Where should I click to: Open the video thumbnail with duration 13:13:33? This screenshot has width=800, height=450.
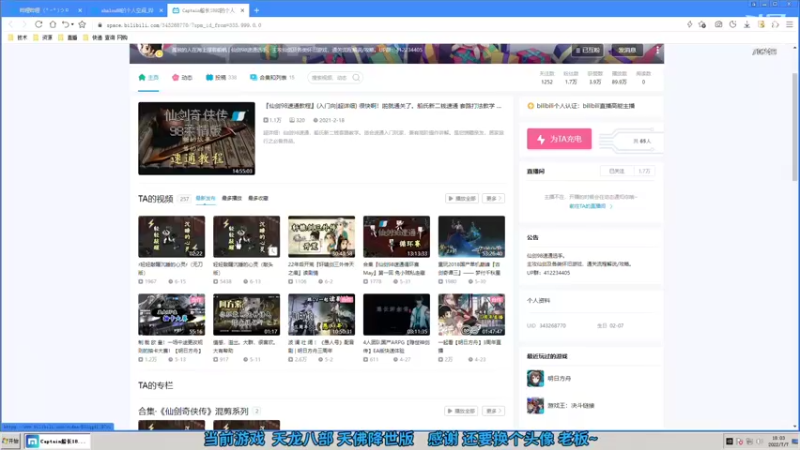(x=396, y=237)
